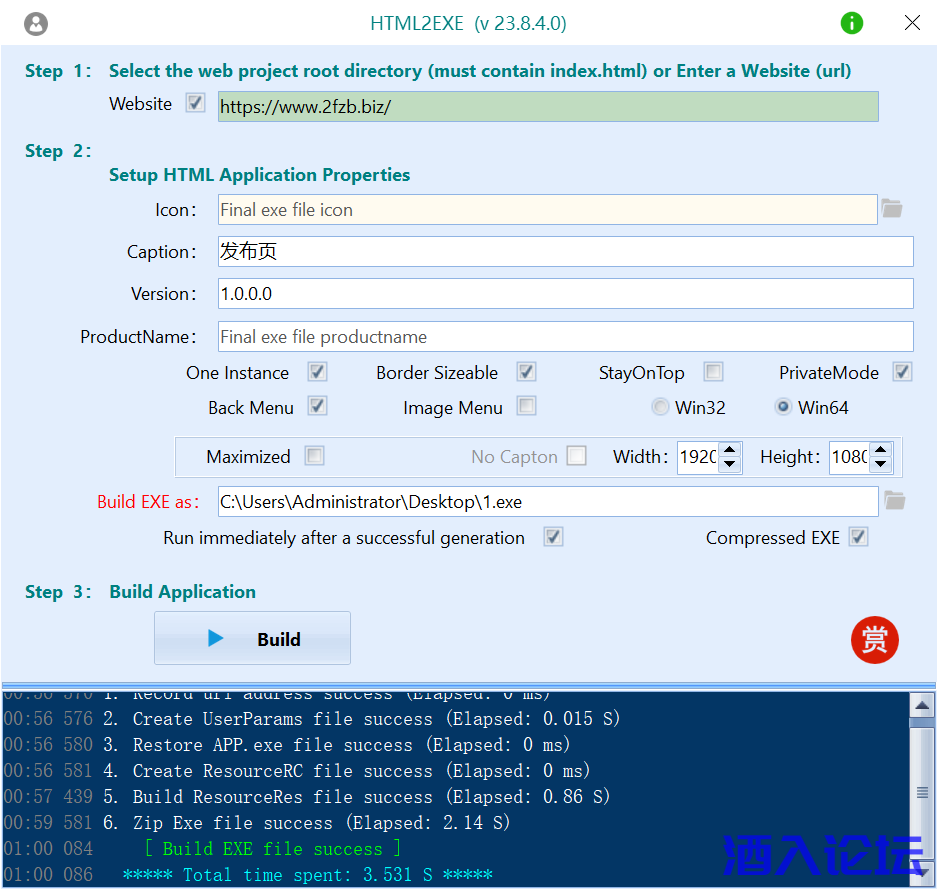Select the Win64 radio button
The height and width of the screenshot is (890, 938).
784,407
